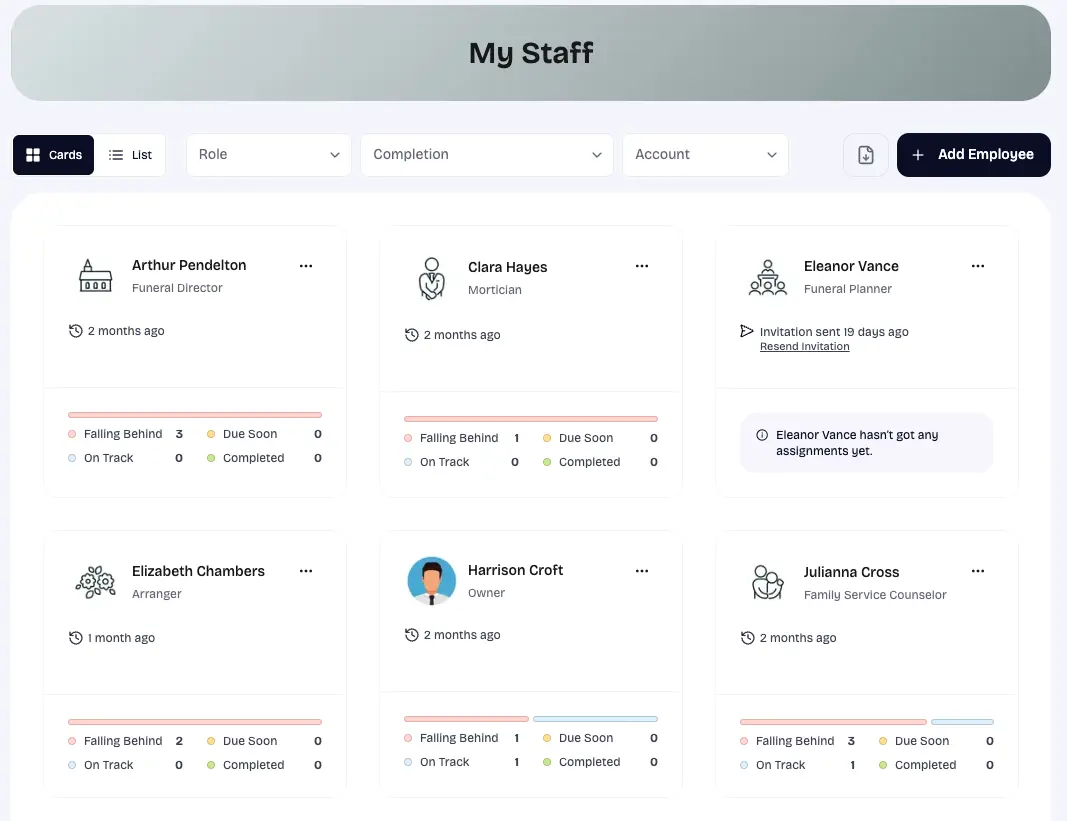Open the Completion filter dropdown
This screenshot has width=1067, height=821.
487,155
